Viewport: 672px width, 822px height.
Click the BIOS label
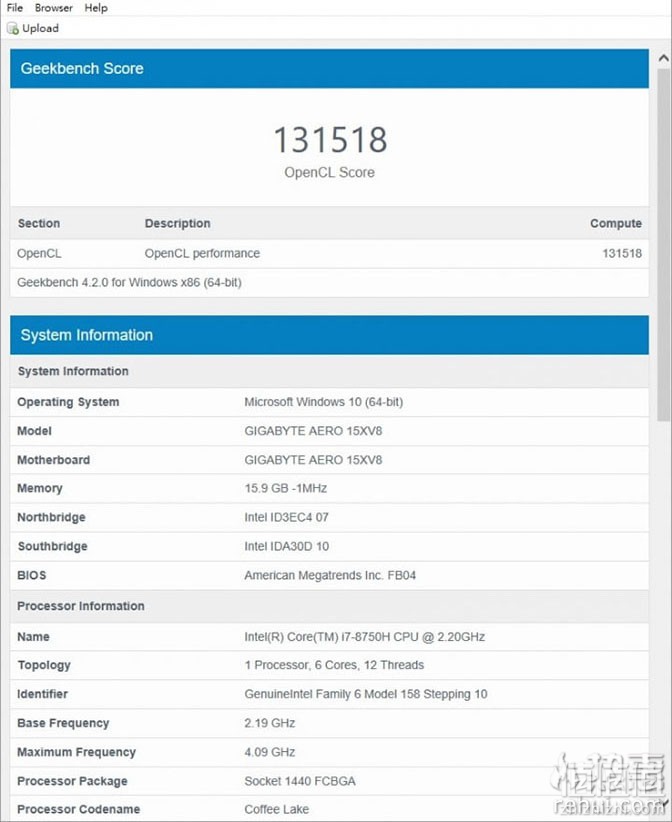point(31,575)
